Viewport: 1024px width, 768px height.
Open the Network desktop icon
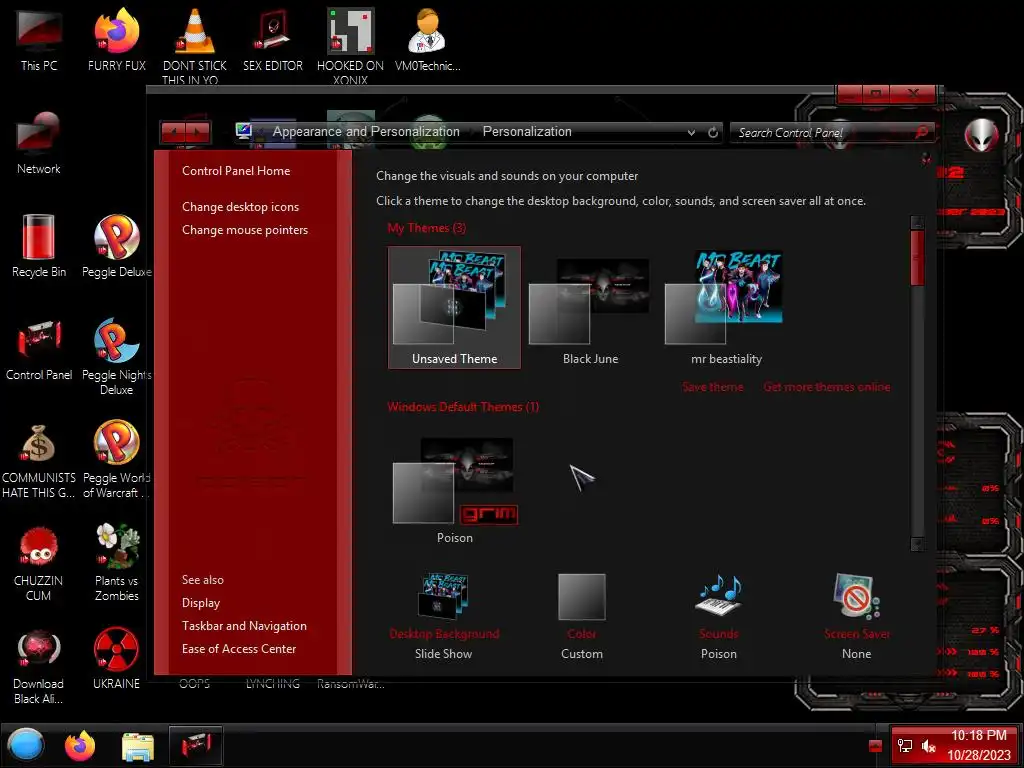39,144
